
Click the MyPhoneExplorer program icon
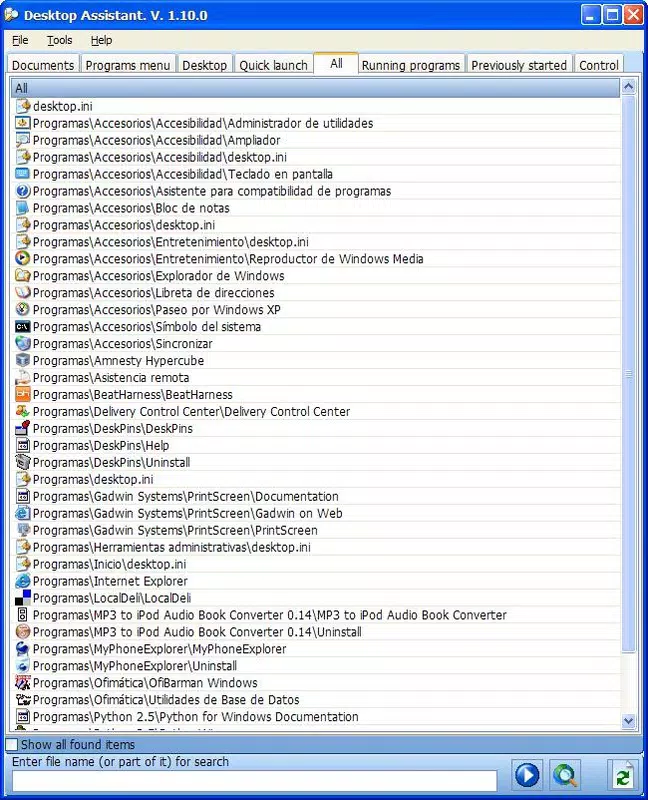pyautogui.click(x=22, y=648)
